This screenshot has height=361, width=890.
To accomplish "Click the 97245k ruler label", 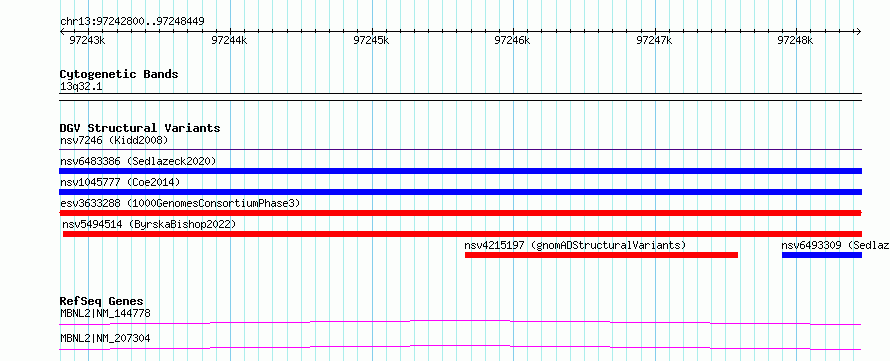I will 371,40.
